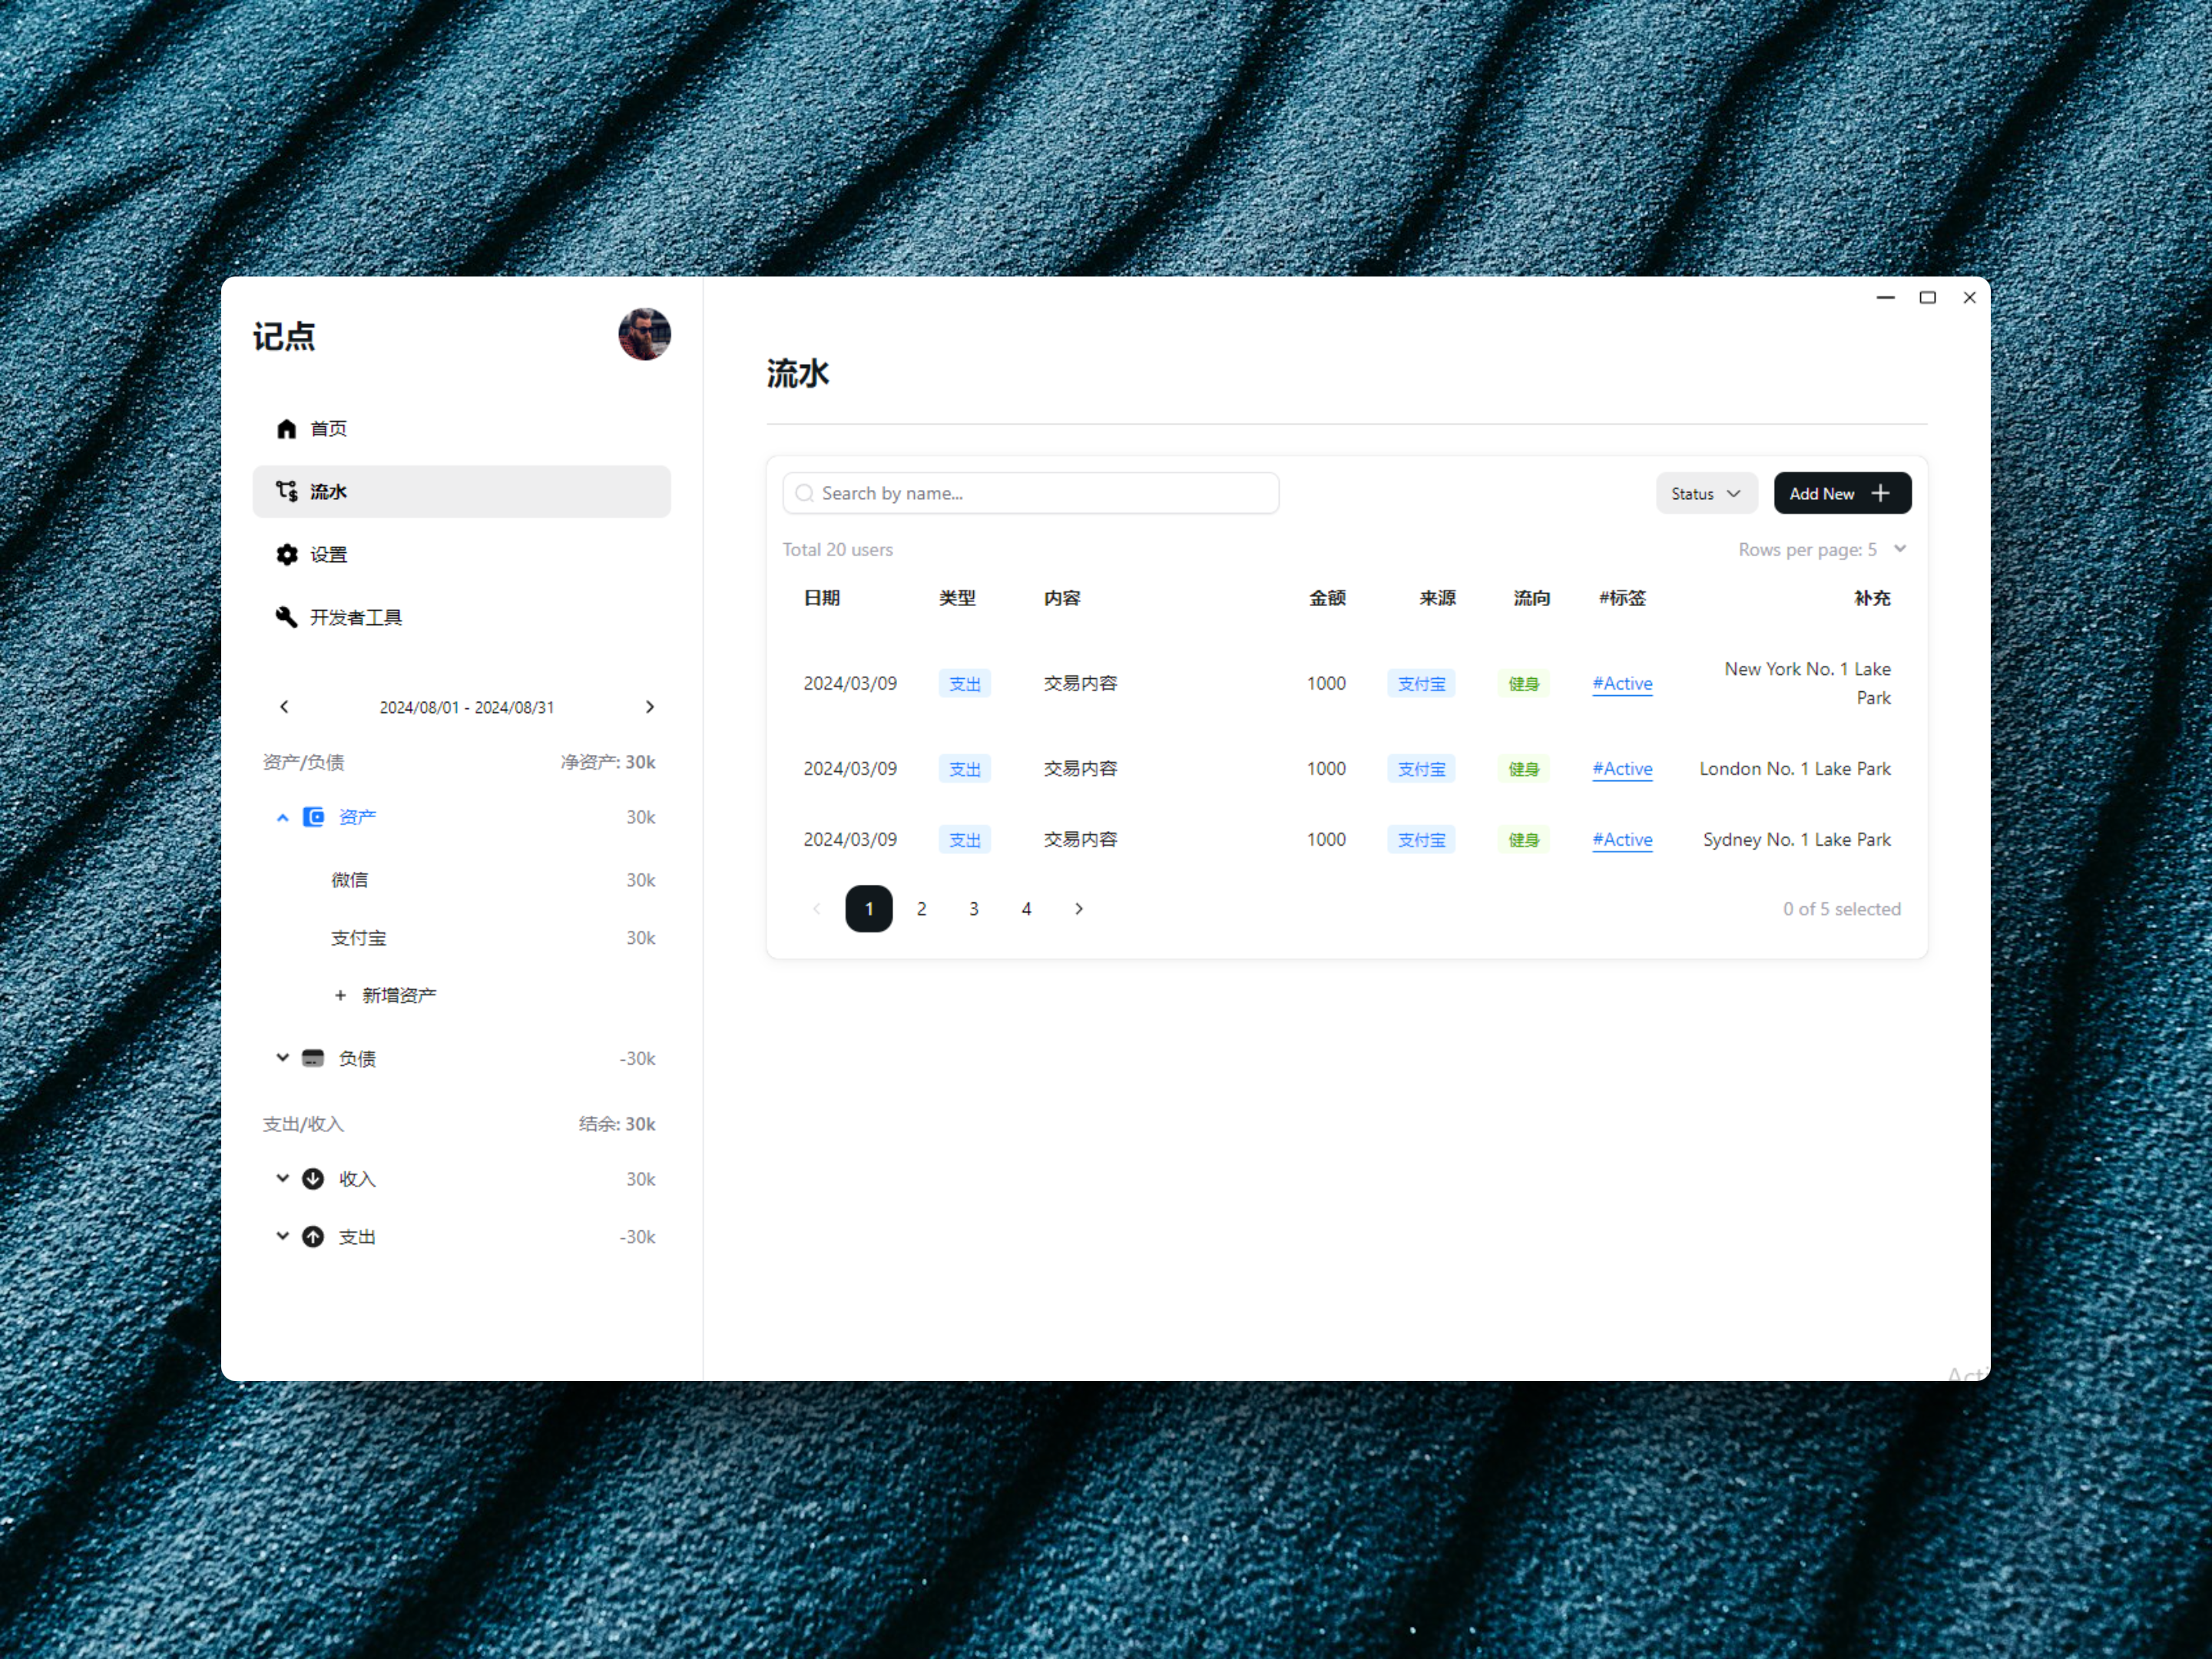Click #Active tag in London row
The height and width of the screenshot is (1659, 2212).
click(1622, 769)
